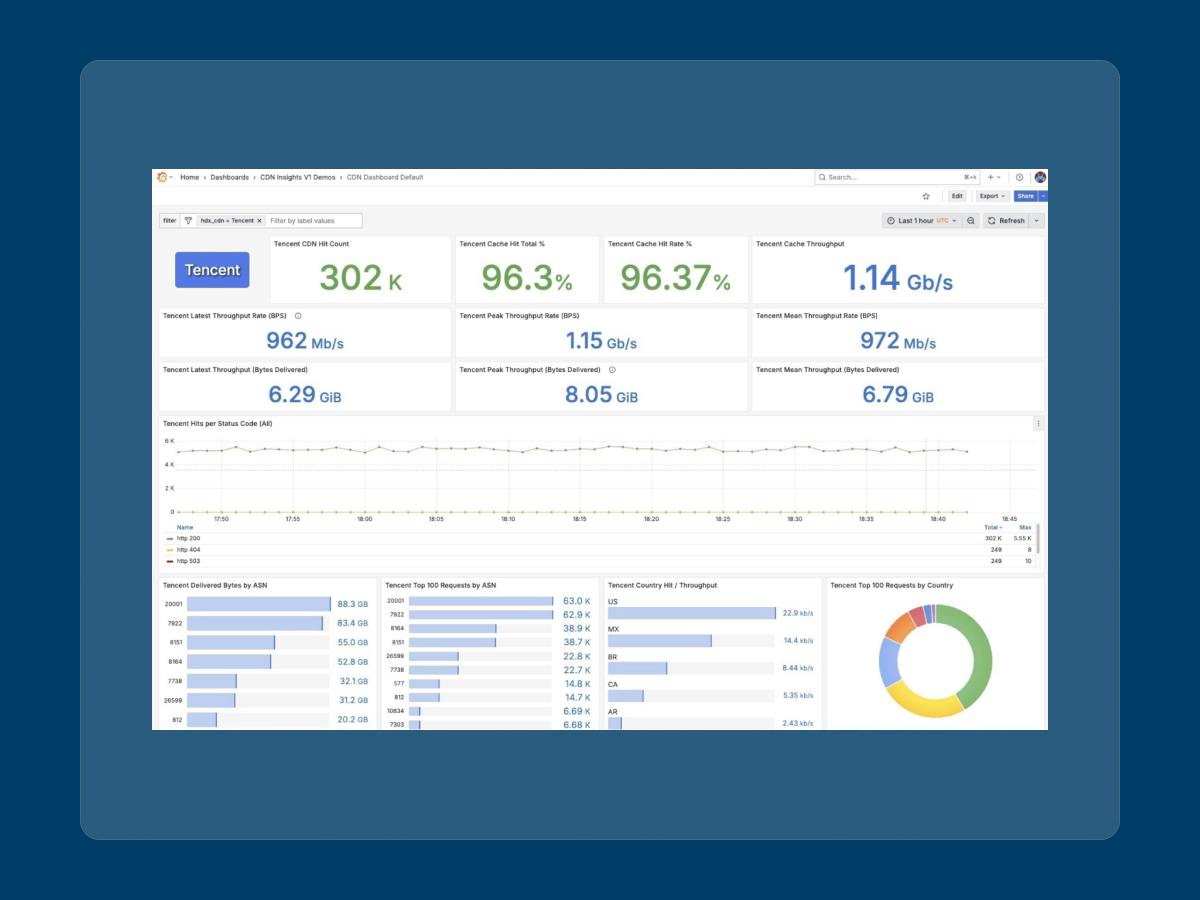1200x900 pixels.
Task: Zoom out the time range
Action: (971, 220)
